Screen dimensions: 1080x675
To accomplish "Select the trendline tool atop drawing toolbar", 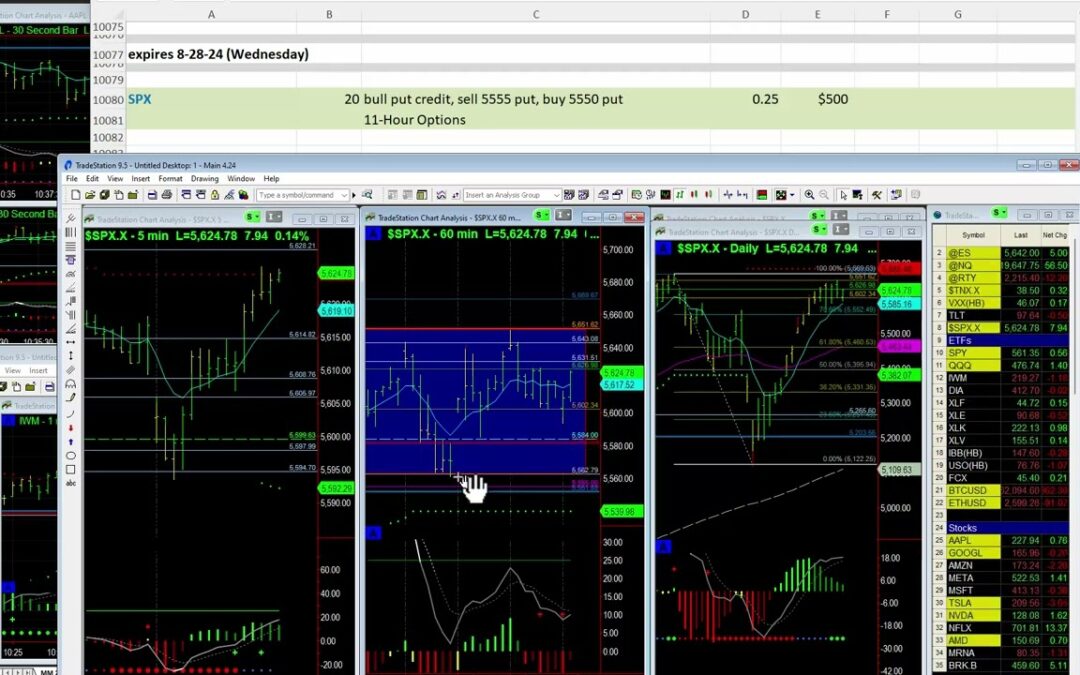I will click(x=70, y=218).
